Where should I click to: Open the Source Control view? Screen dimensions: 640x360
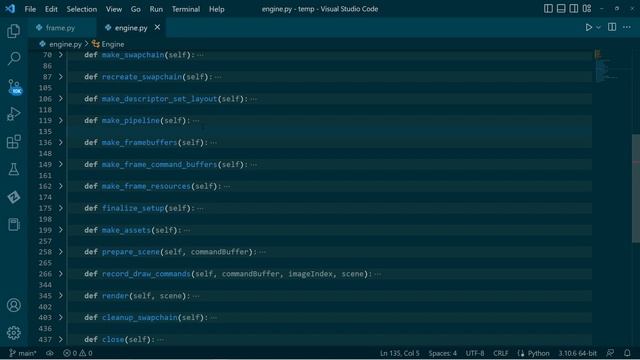(14, 87)
